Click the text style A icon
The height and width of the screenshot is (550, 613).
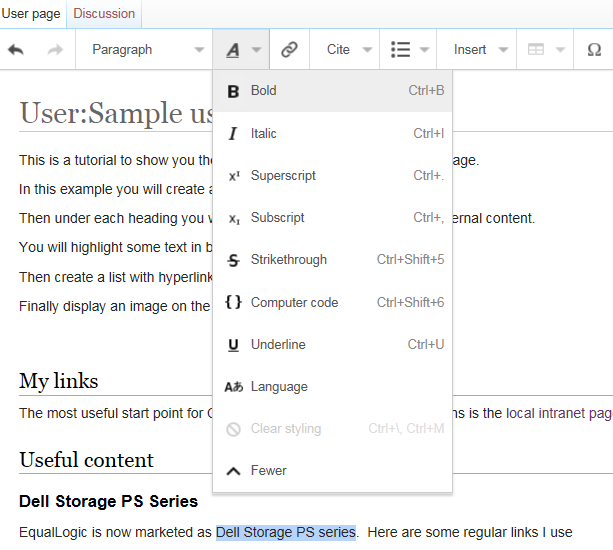241,49
